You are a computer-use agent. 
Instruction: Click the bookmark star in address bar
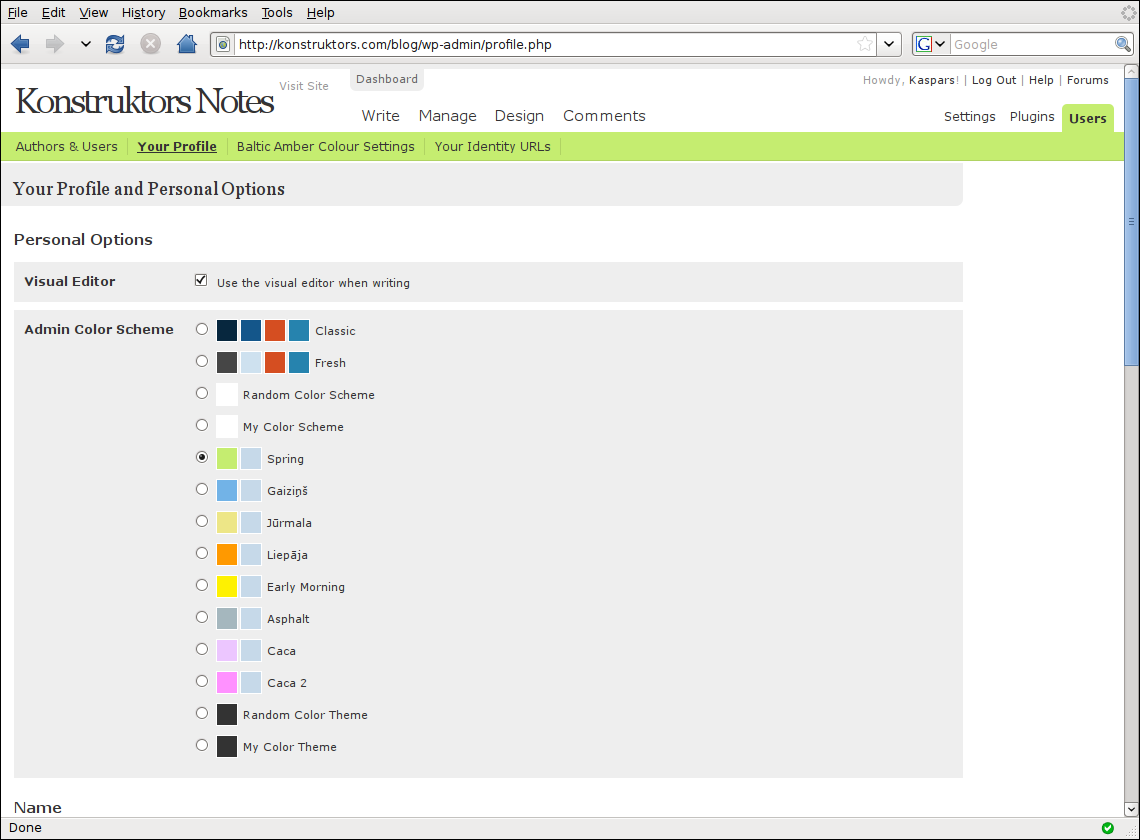tap(864, 44)
